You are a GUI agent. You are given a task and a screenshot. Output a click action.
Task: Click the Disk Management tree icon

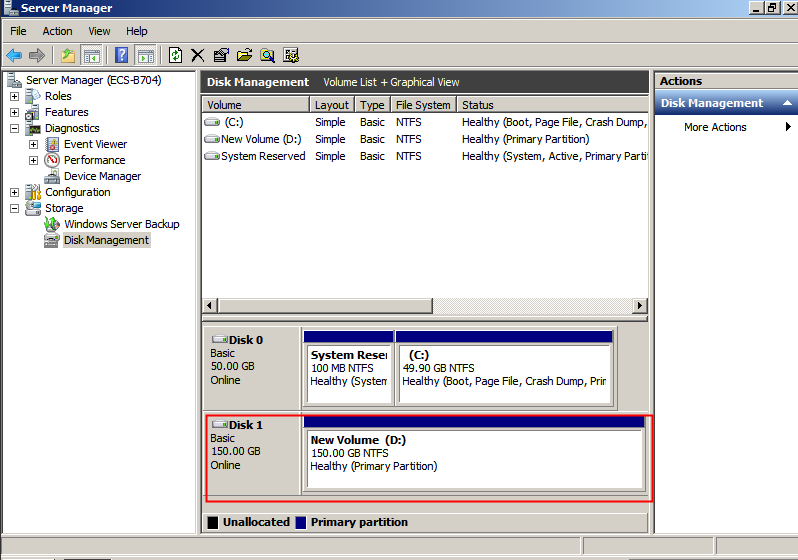click(x=52, y=240)
